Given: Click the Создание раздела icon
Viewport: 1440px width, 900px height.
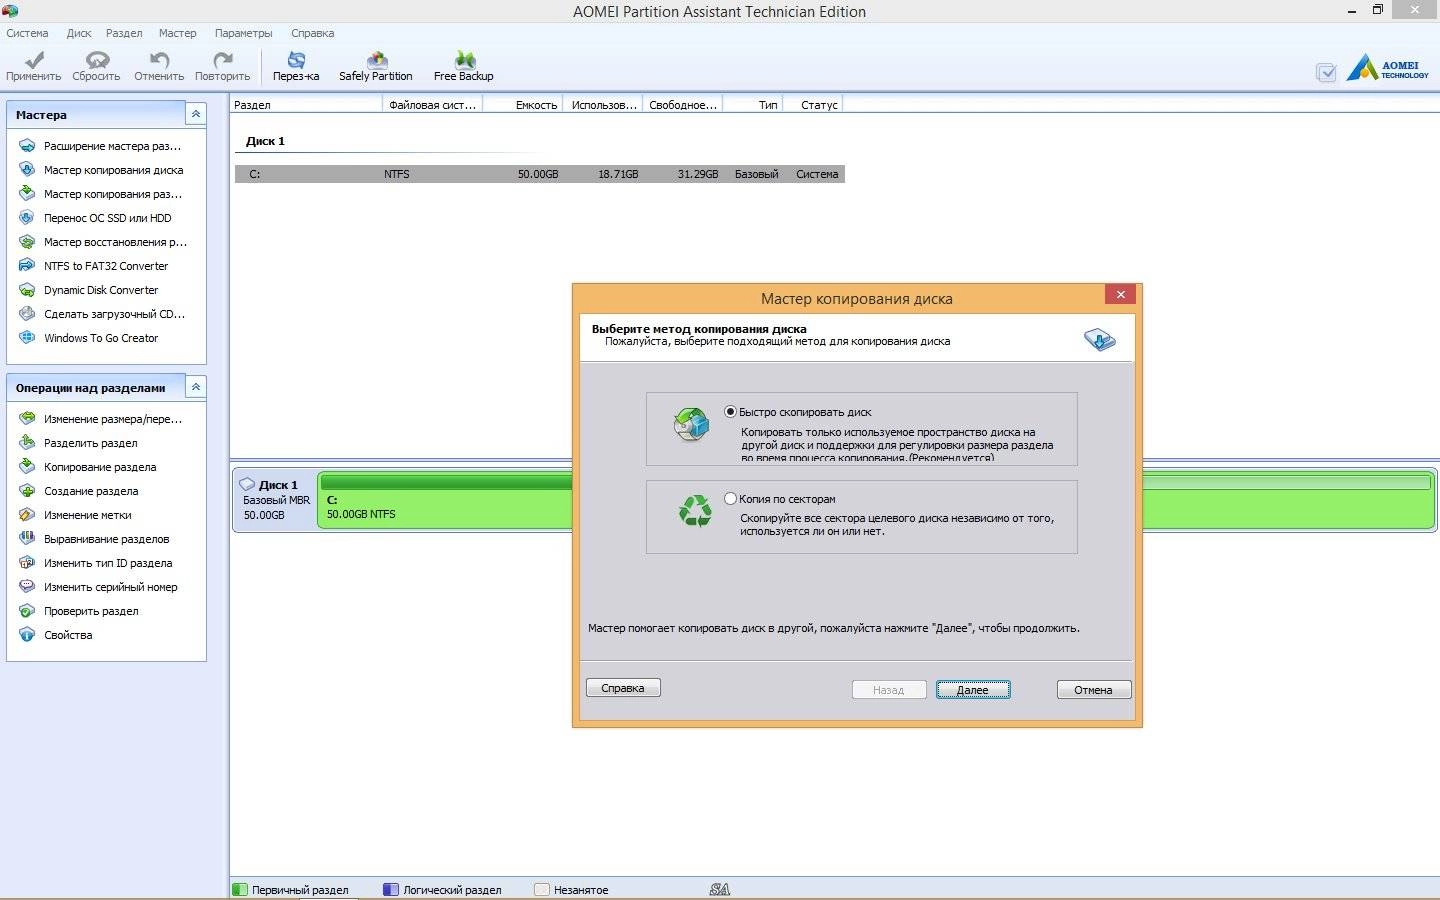Looking at the screenshot, I should (x=27, y=491).
